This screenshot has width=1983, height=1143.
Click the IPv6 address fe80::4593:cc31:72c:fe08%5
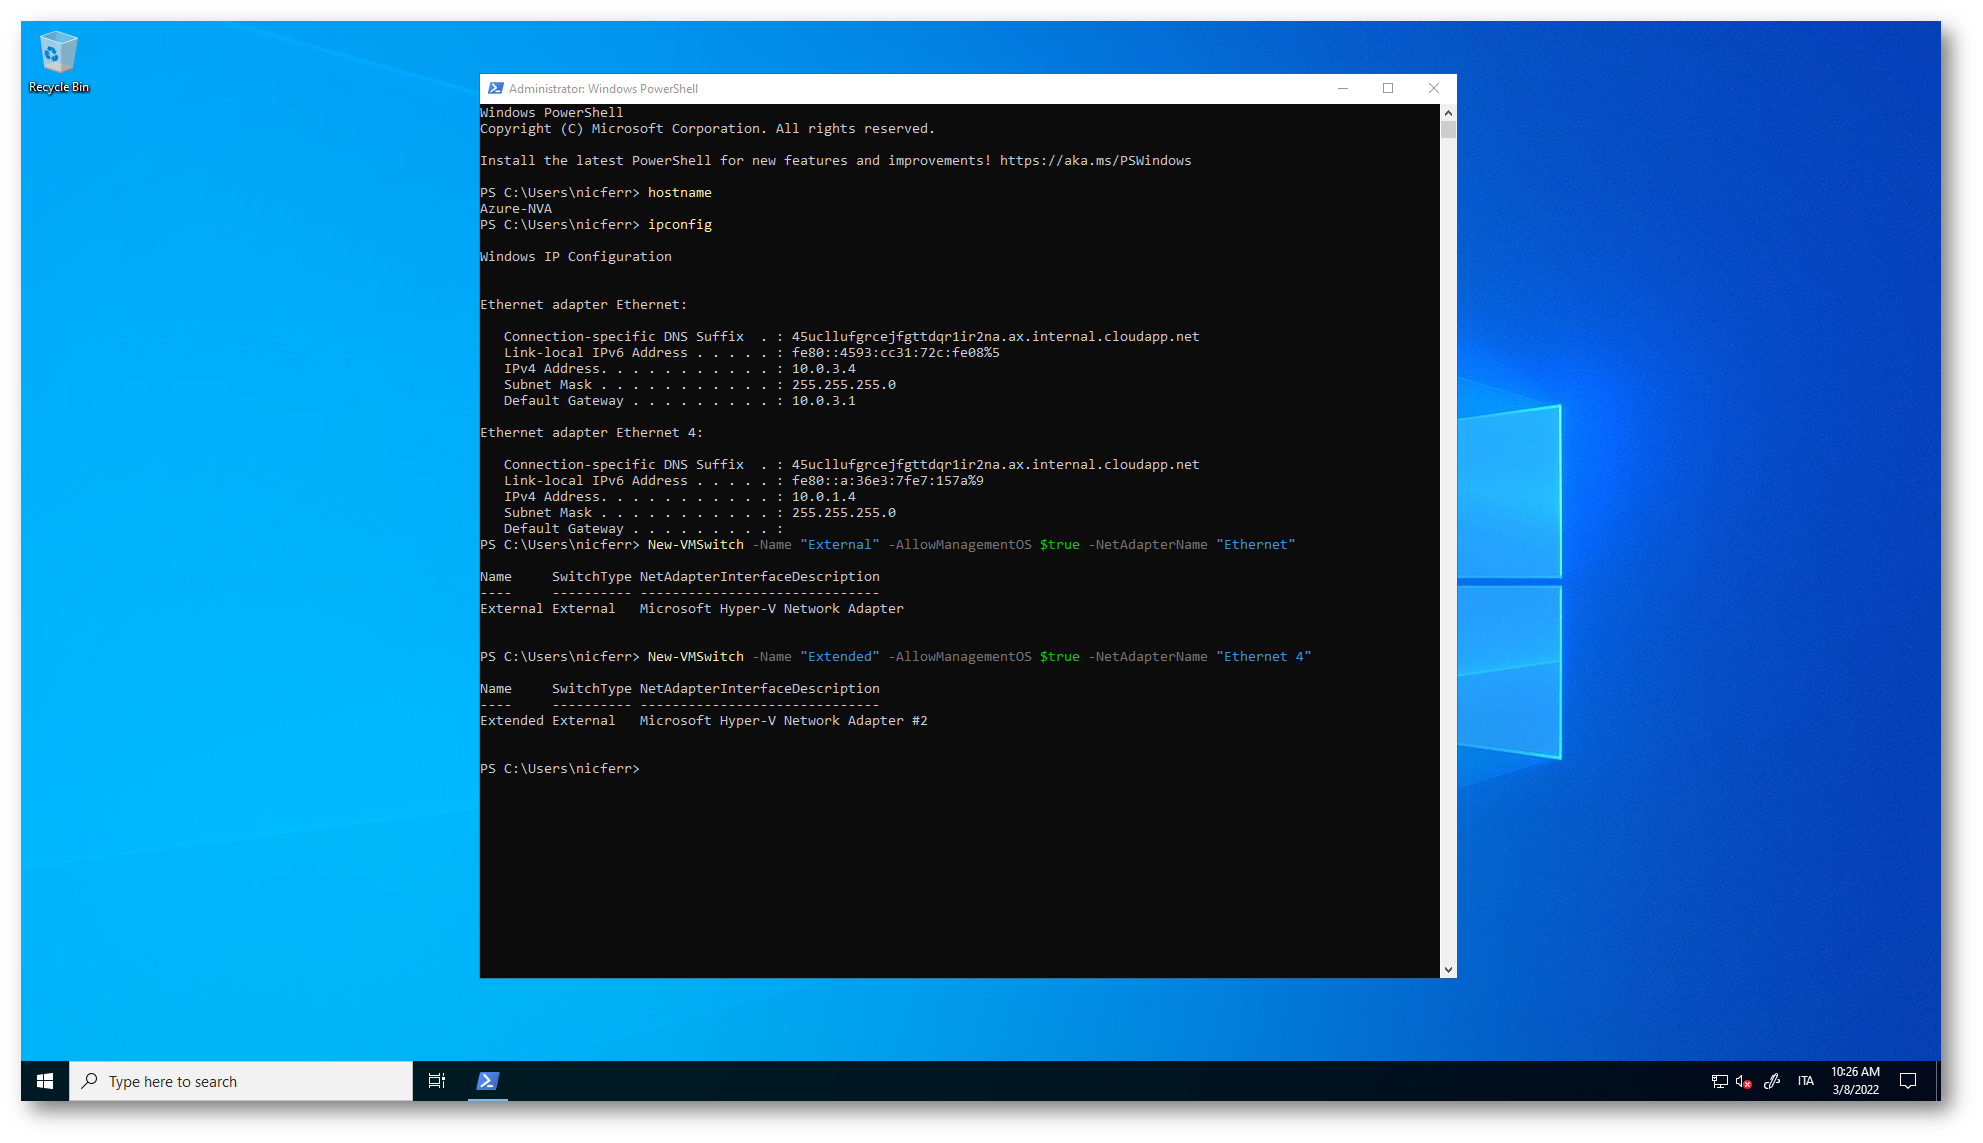(896, 353)
